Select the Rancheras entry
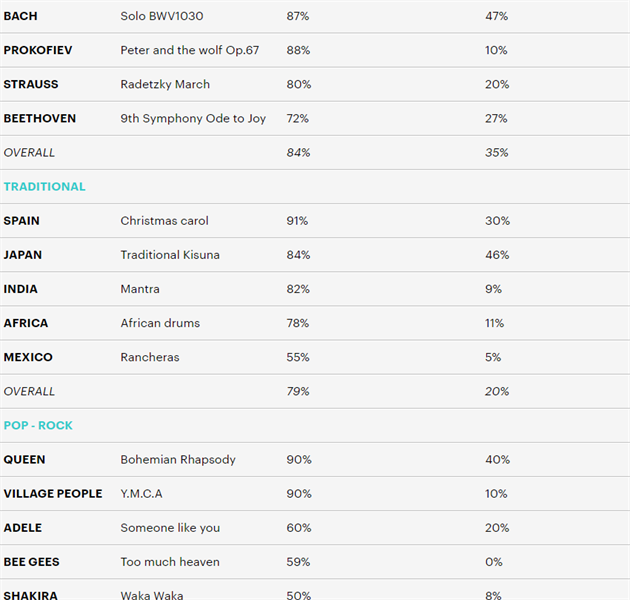630x600 pixels. tap(150, 357)
